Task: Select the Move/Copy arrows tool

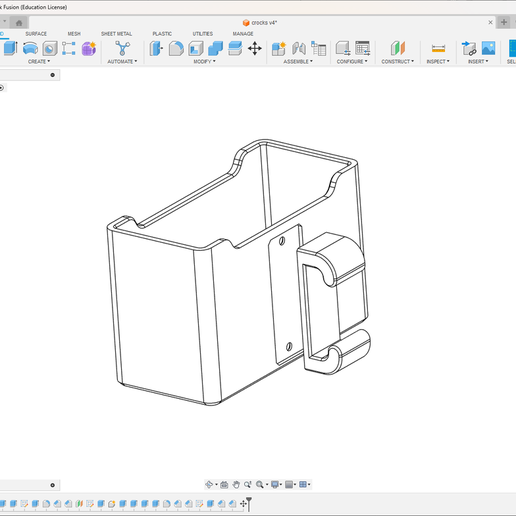Action: 255,48
